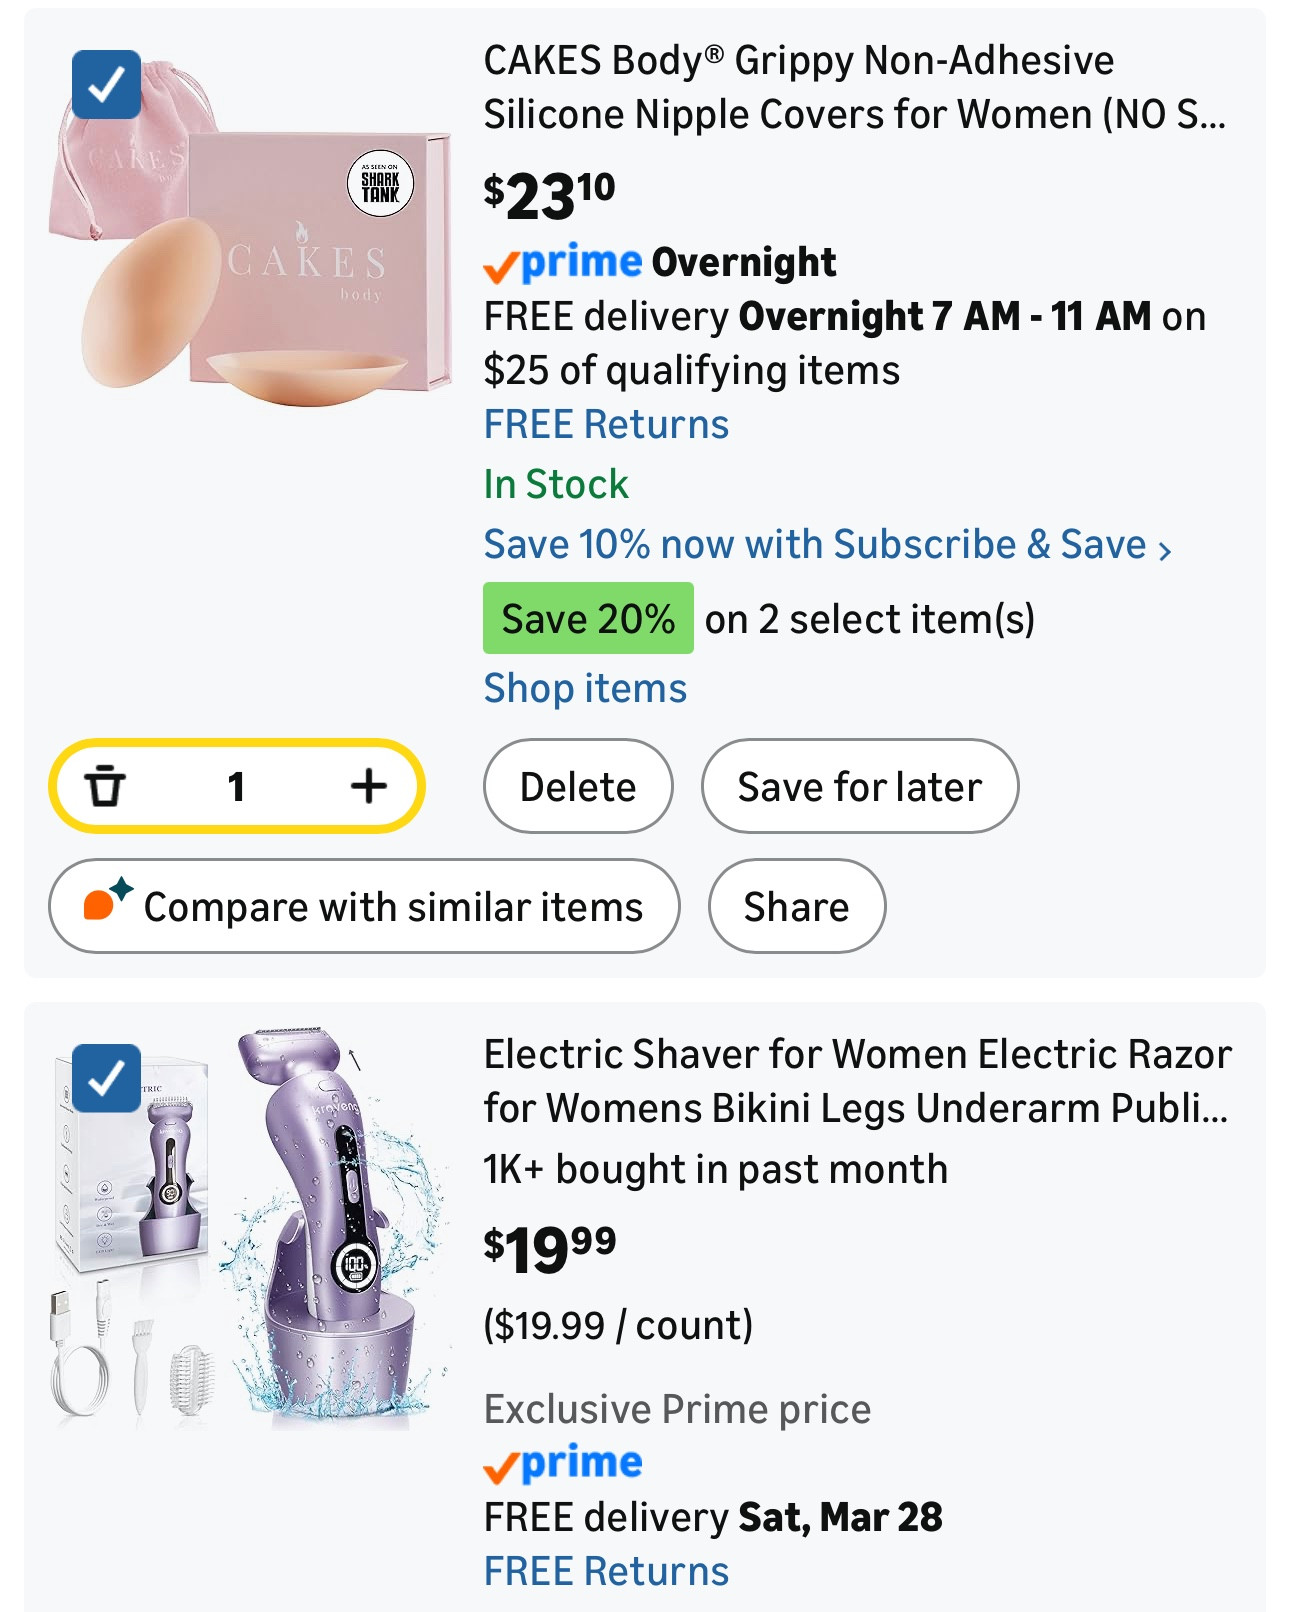Click the Save 20% green badge
Viewport: 1290px width, 1612px height.
(x=587, y=618)
